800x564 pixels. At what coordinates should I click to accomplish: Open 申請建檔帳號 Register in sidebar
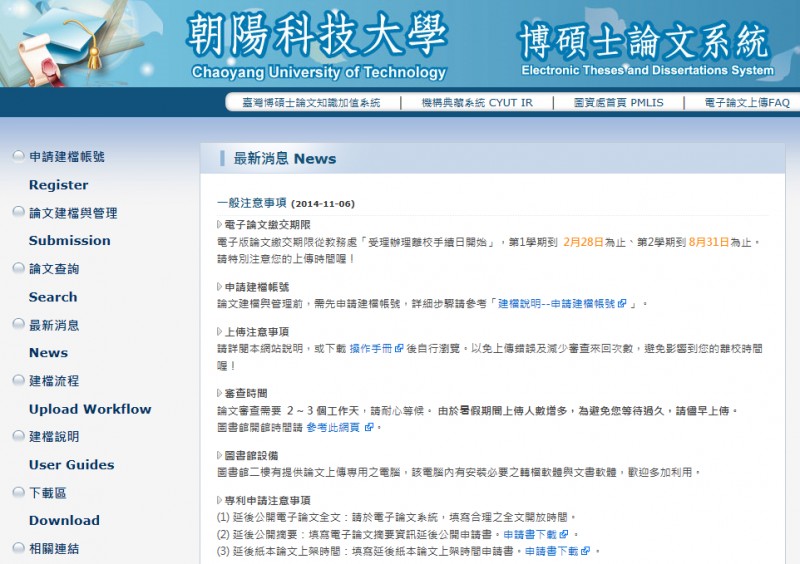(x=67, y=170)
